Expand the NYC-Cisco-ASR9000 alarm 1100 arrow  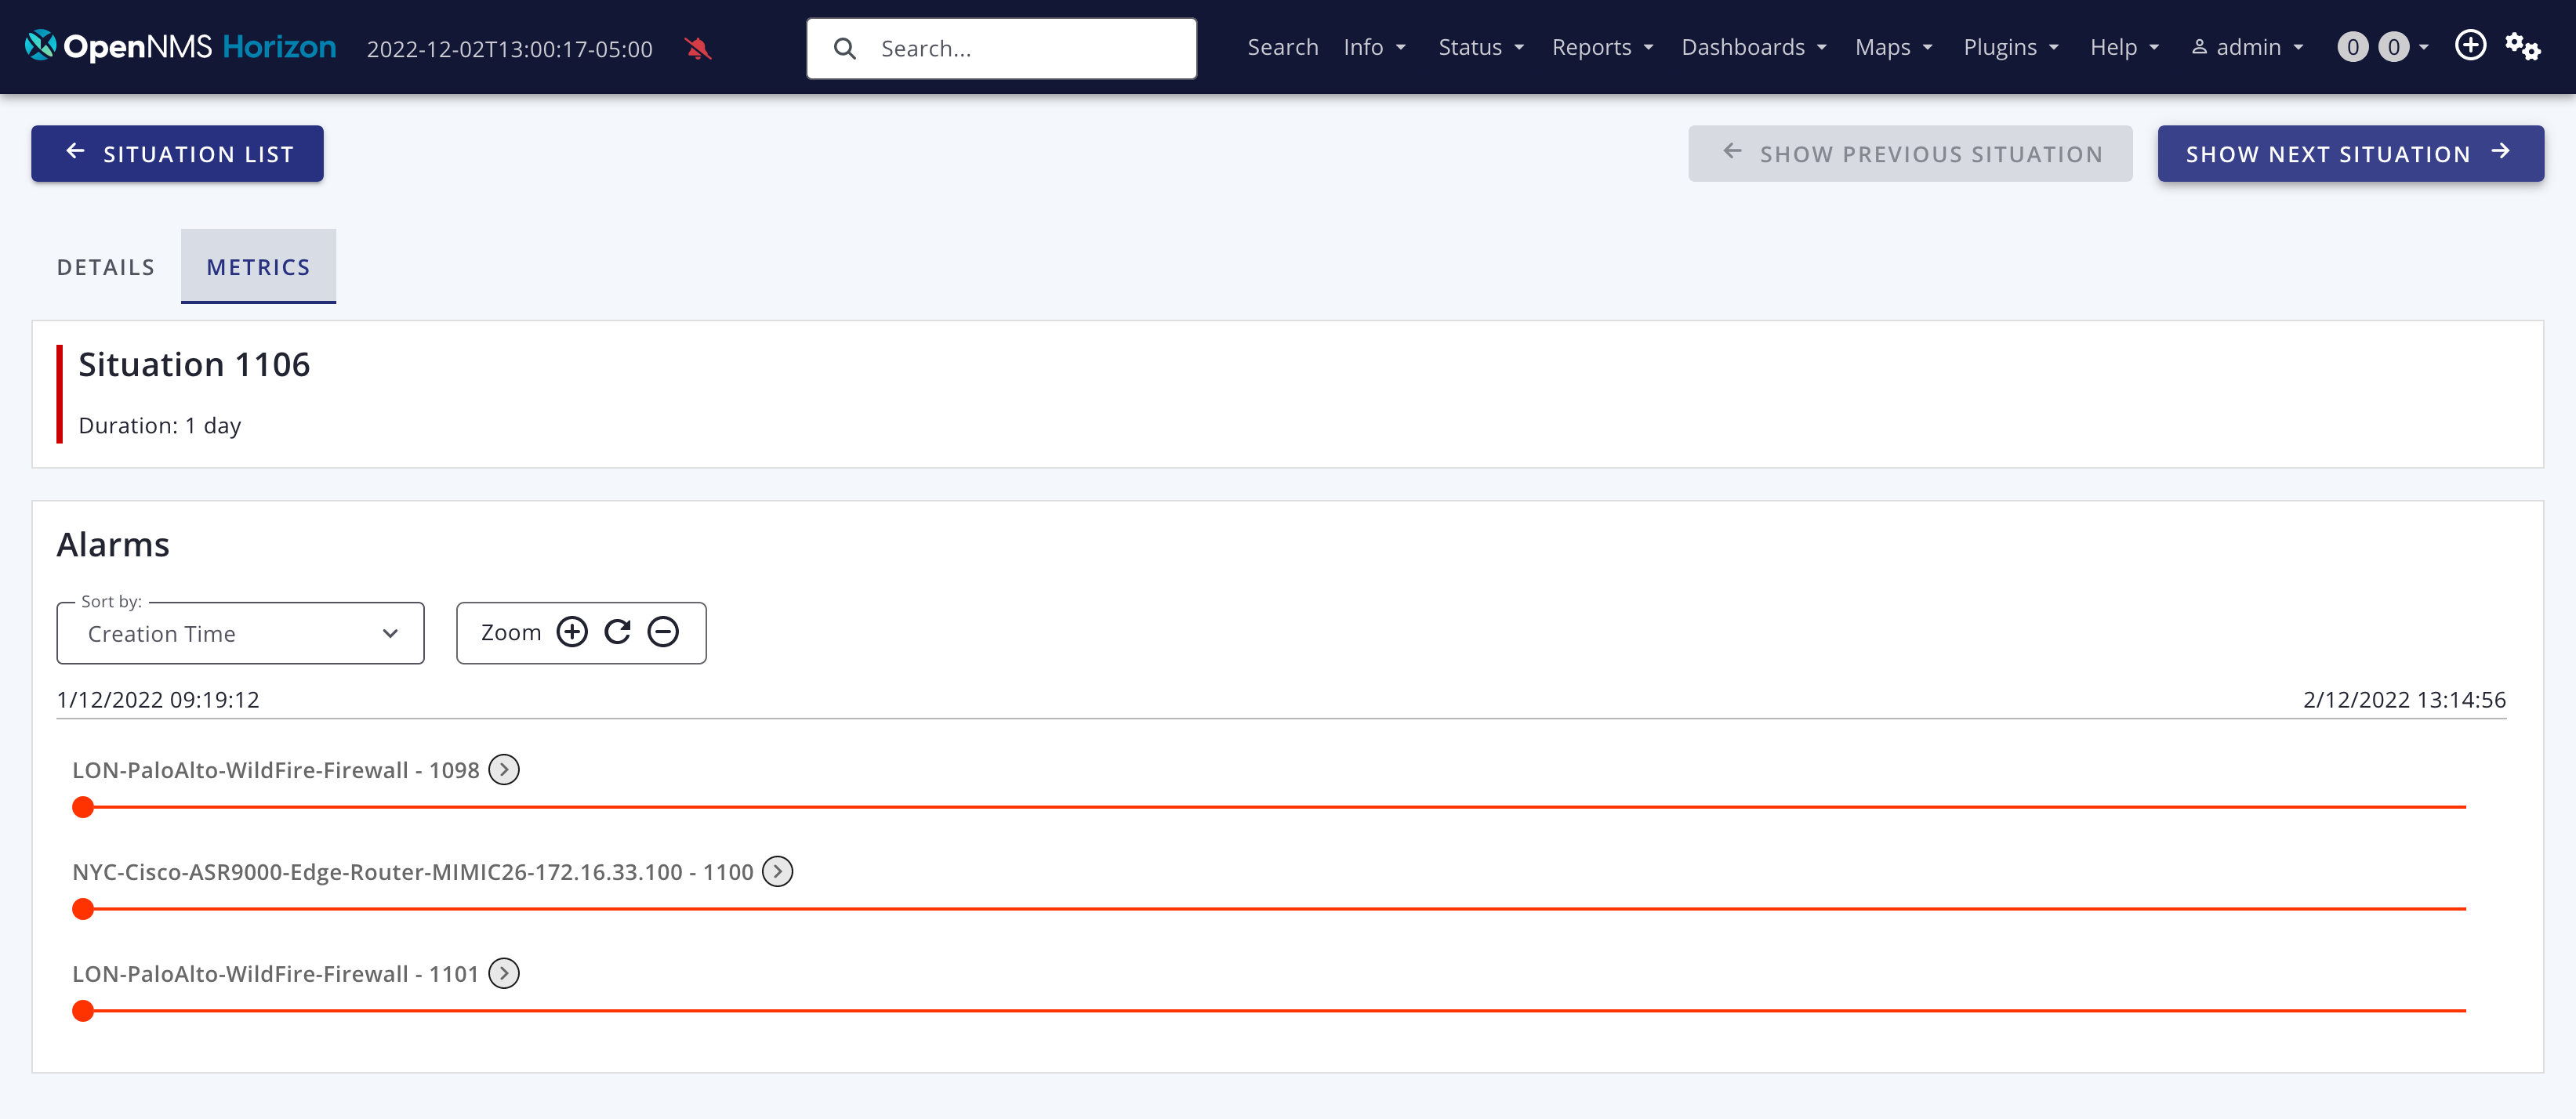pyautogui.click(x=778, y=872)
